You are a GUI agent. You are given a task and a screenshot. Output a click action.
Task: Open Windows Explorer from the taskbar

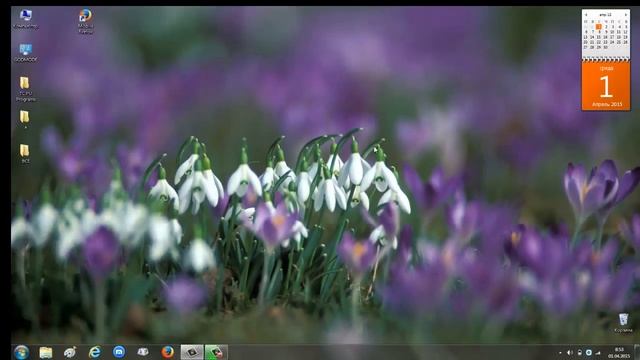46,352
